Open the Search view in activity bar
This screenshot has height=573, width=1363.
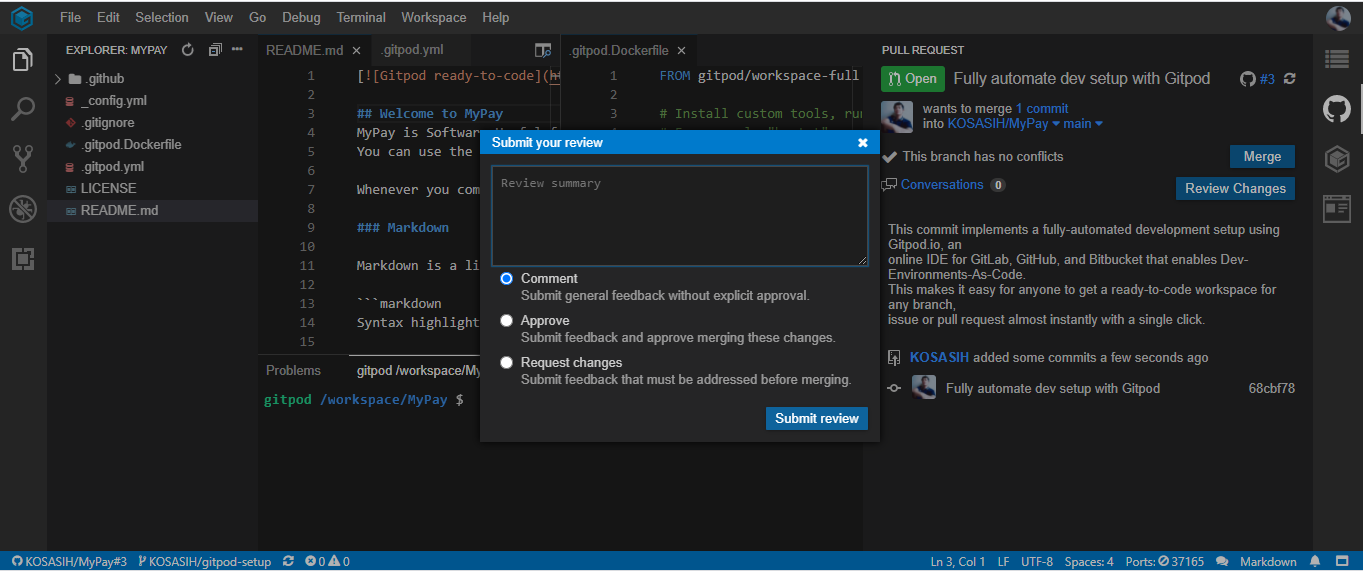22,108
